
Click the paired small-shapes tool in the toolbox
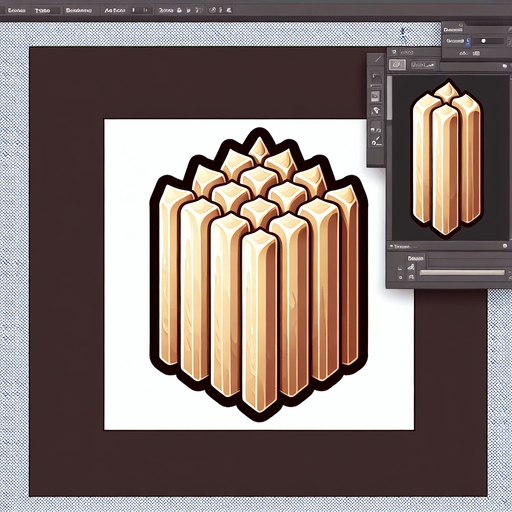376,129
